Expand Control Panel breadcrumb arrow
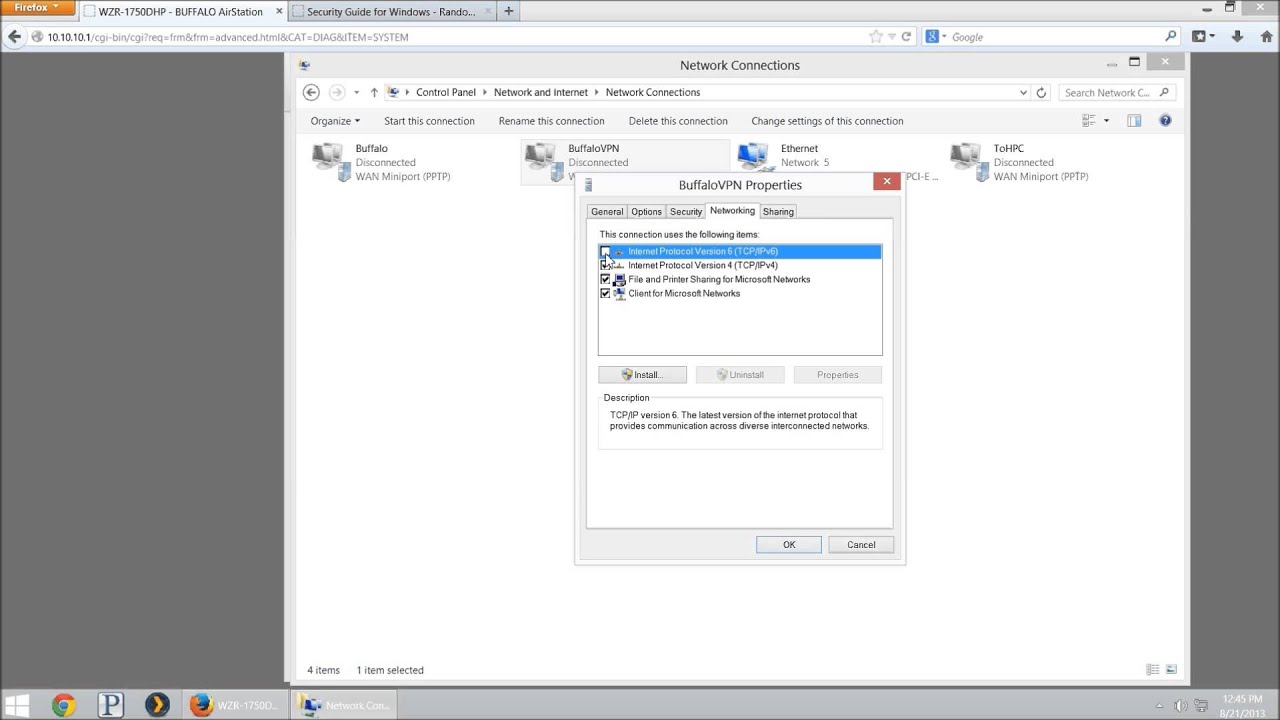This screenshot has width=1280, height=720. click(485, 92)
